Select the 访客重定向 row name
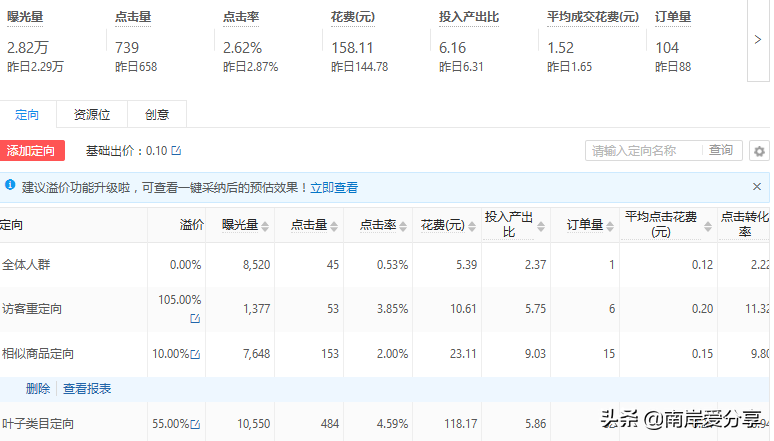774x441 pixels. 32,309
